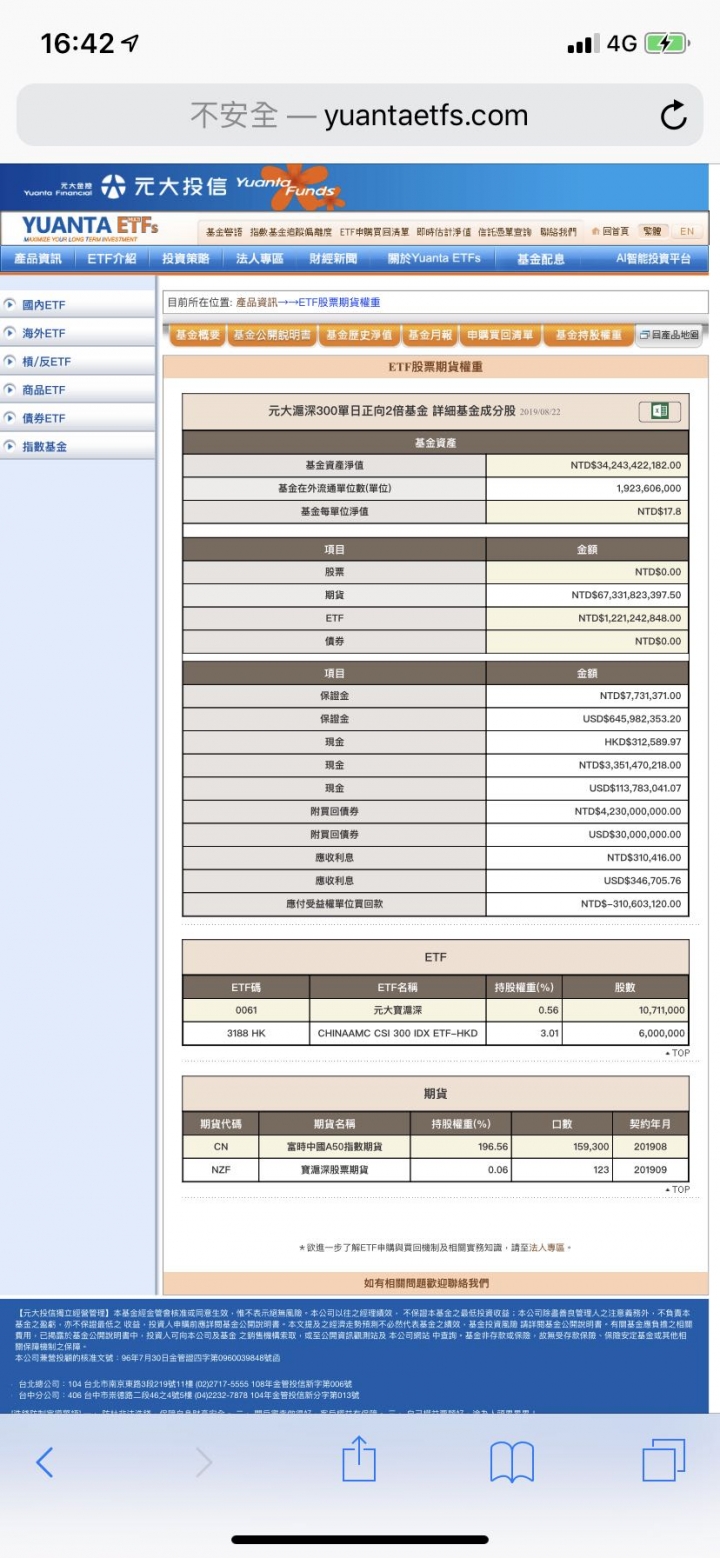The height and width of the screenshot is (1558, 720).
Task: Switch to the 基金月報 tab
Action: [430, 335]
